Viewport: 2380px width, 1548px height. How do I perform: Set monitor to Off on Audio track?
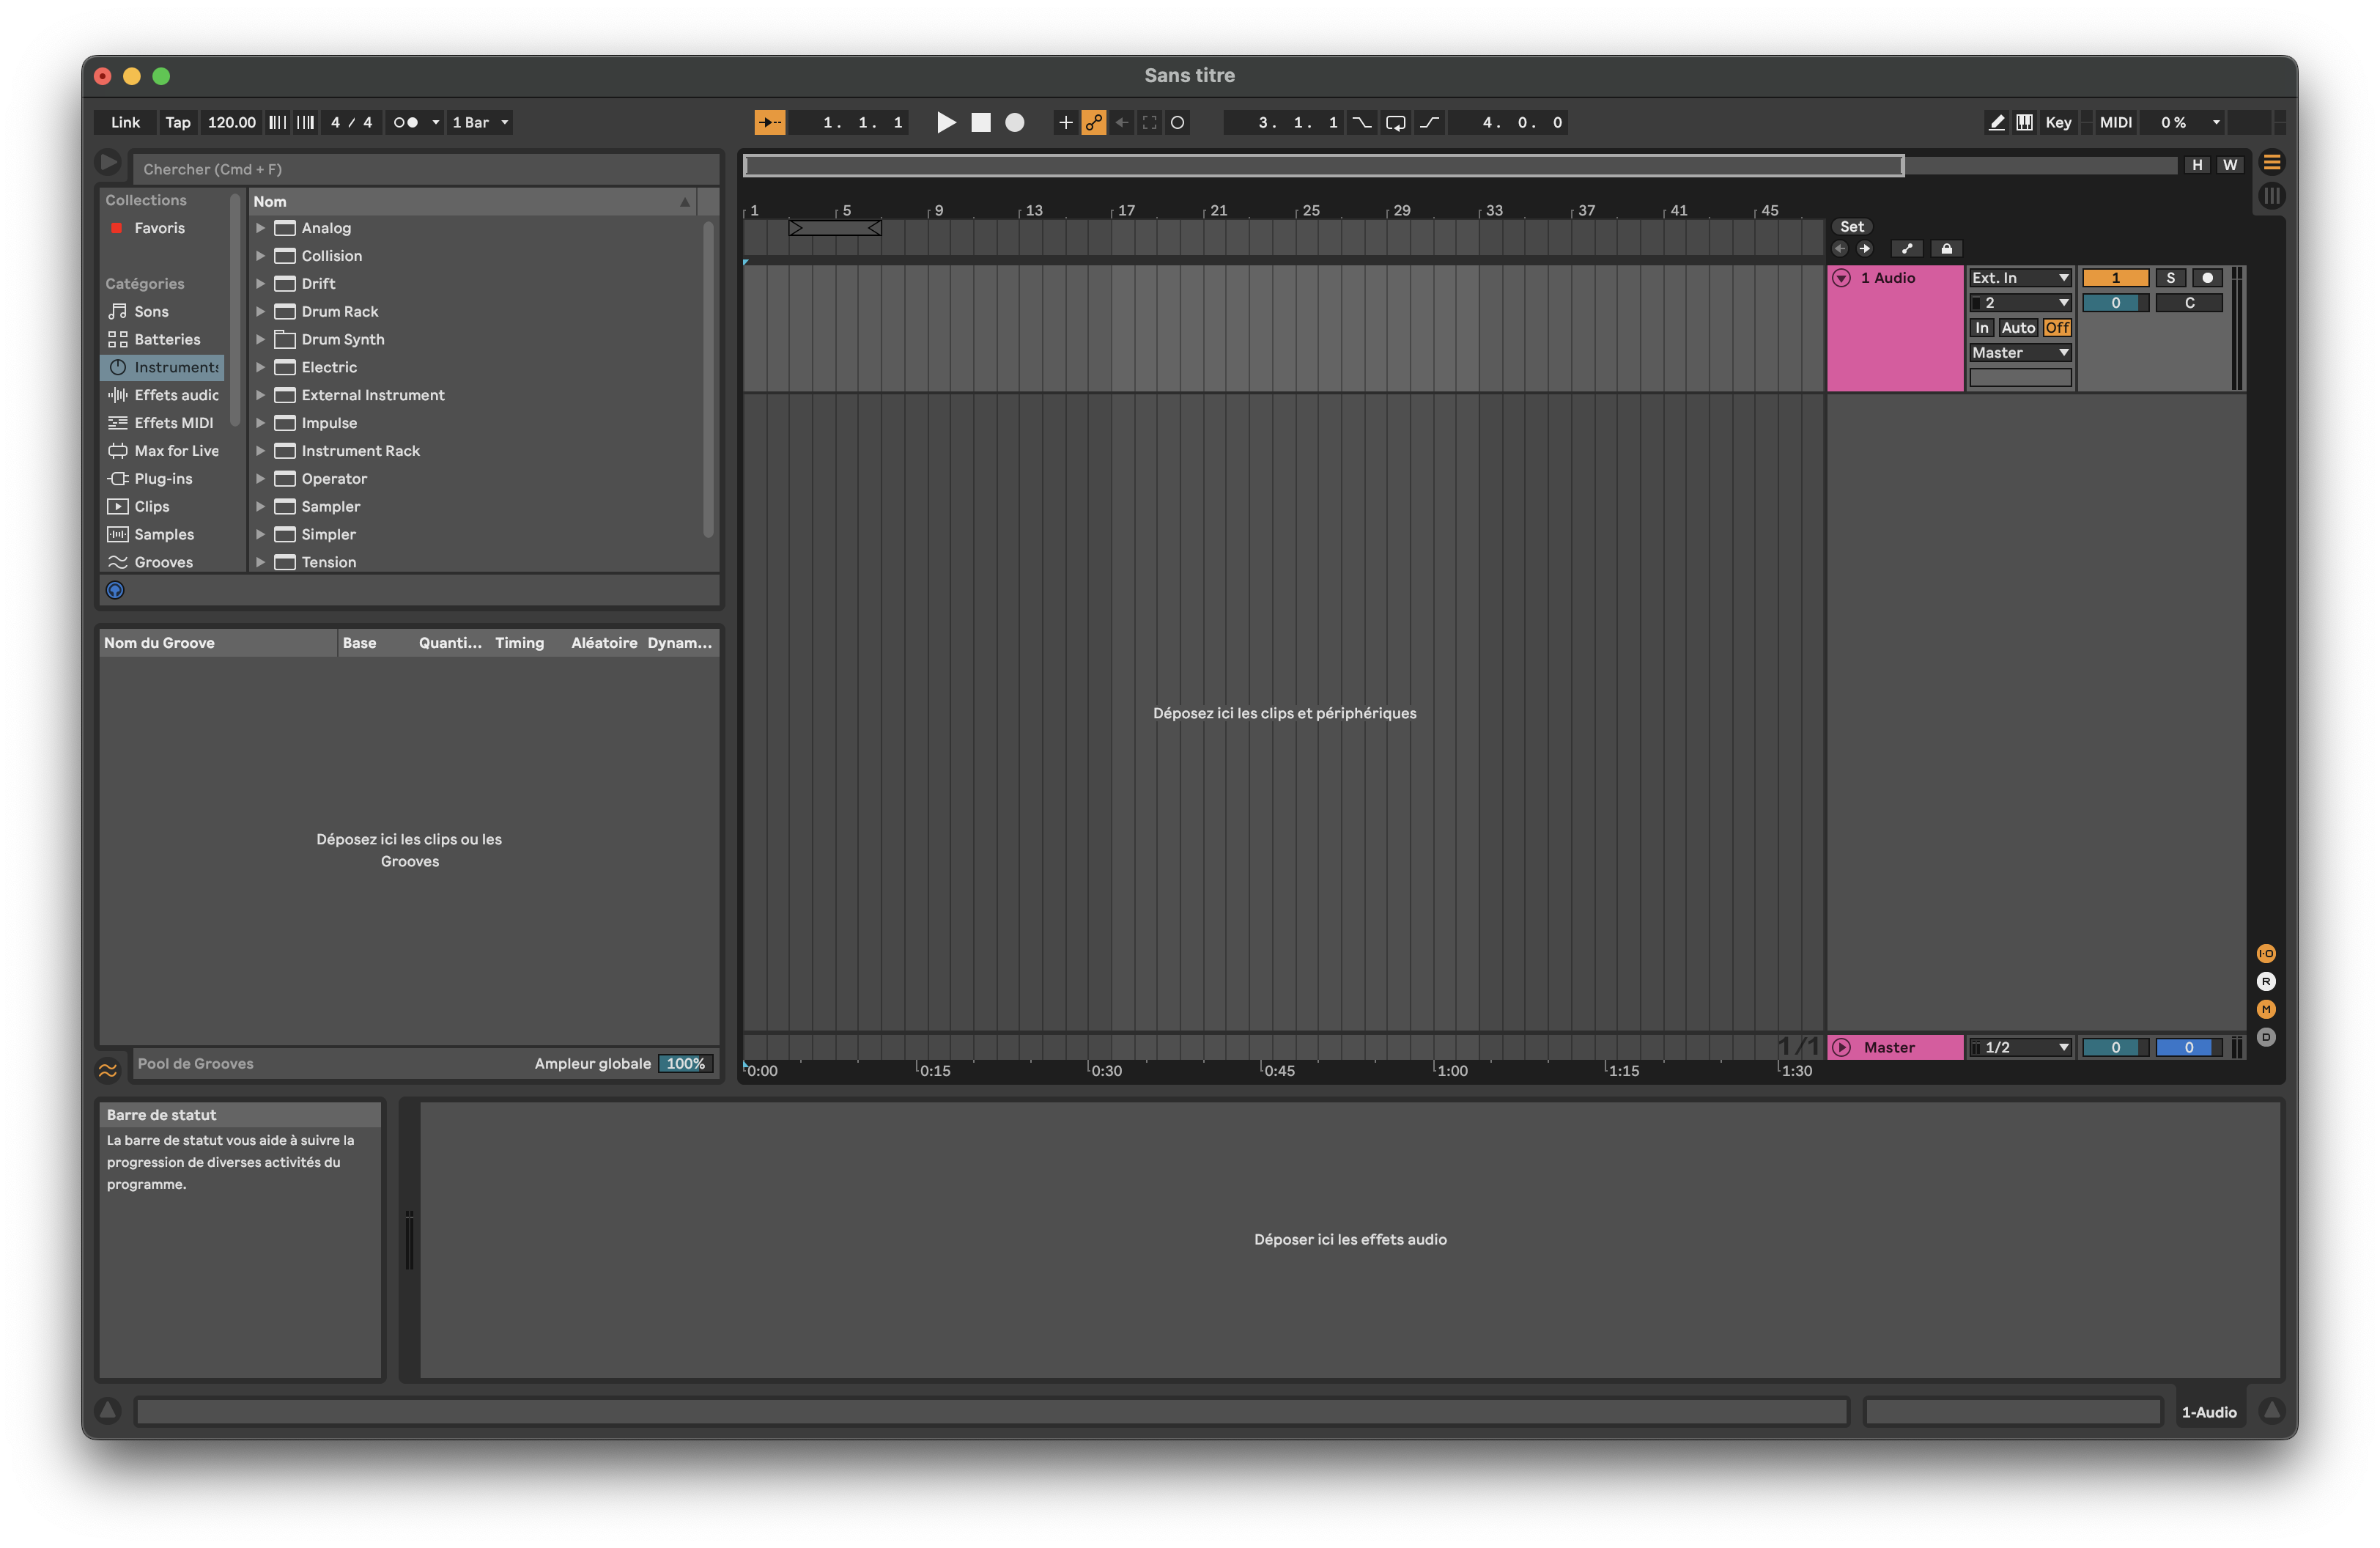[x=2057, y=328]
